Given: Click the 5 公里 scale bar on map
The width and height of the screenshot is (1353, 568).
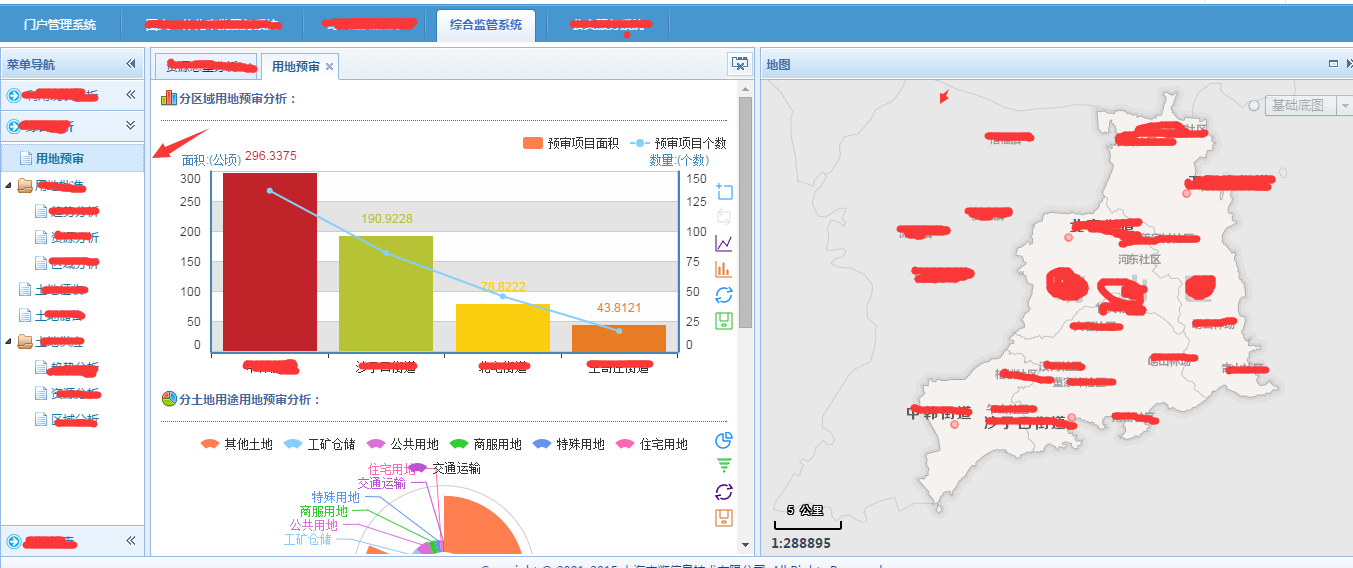Looking at the screenshot, I should point(807,516).
